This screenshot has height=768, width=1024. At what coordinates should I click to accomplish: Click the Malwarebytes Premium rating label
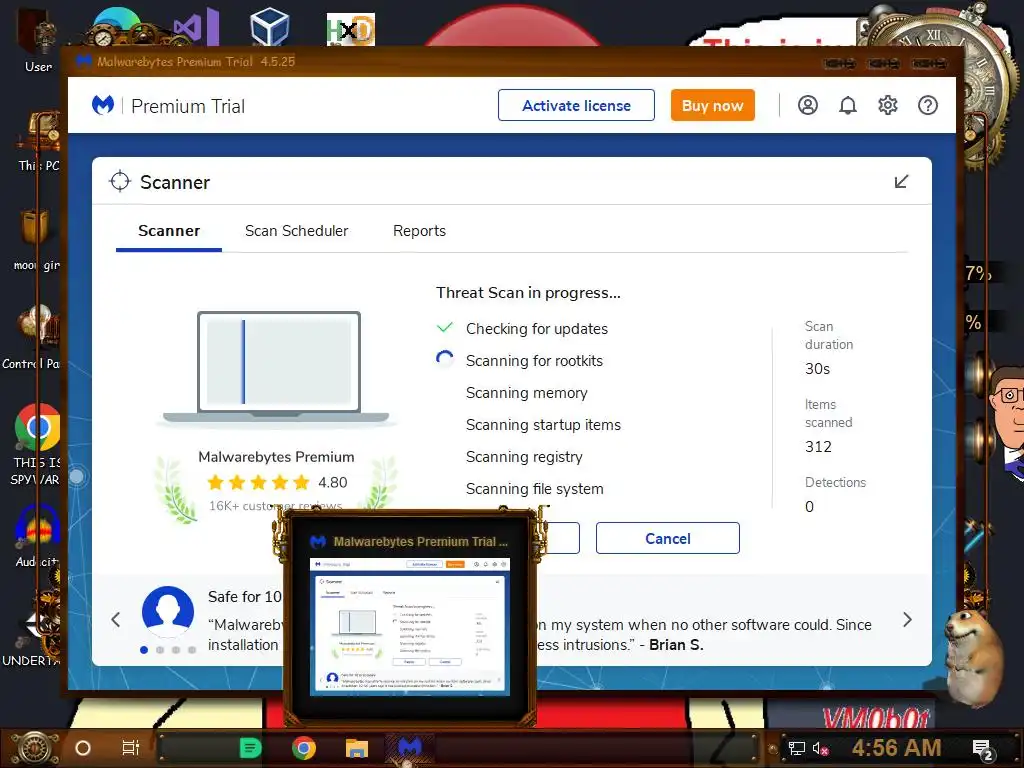pyautogui.click(x=276, y=456)
